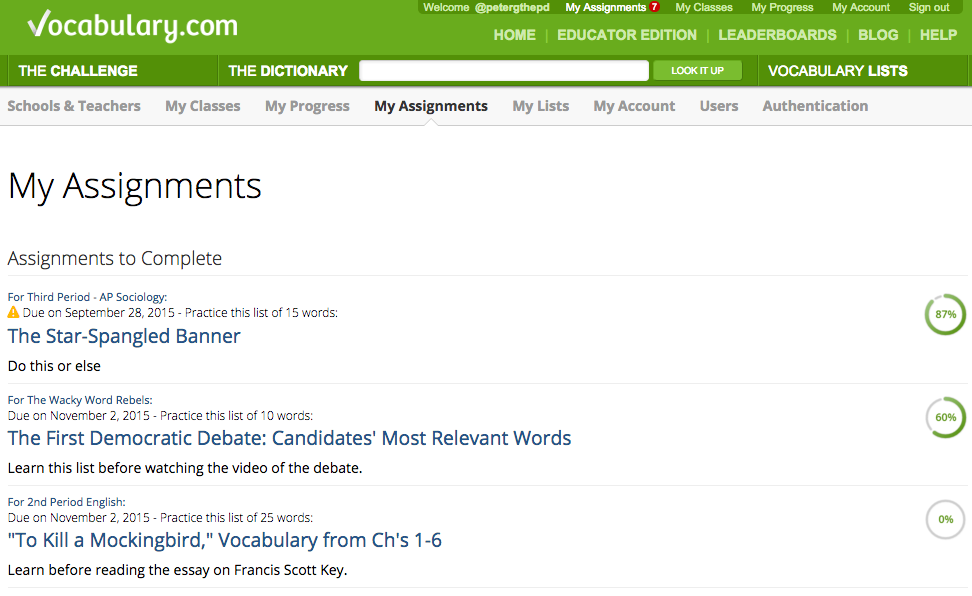972x596 pixels.
Task: Open the Schools & Teachers tab
Action: pyautogui.click(x=74, y=106)
